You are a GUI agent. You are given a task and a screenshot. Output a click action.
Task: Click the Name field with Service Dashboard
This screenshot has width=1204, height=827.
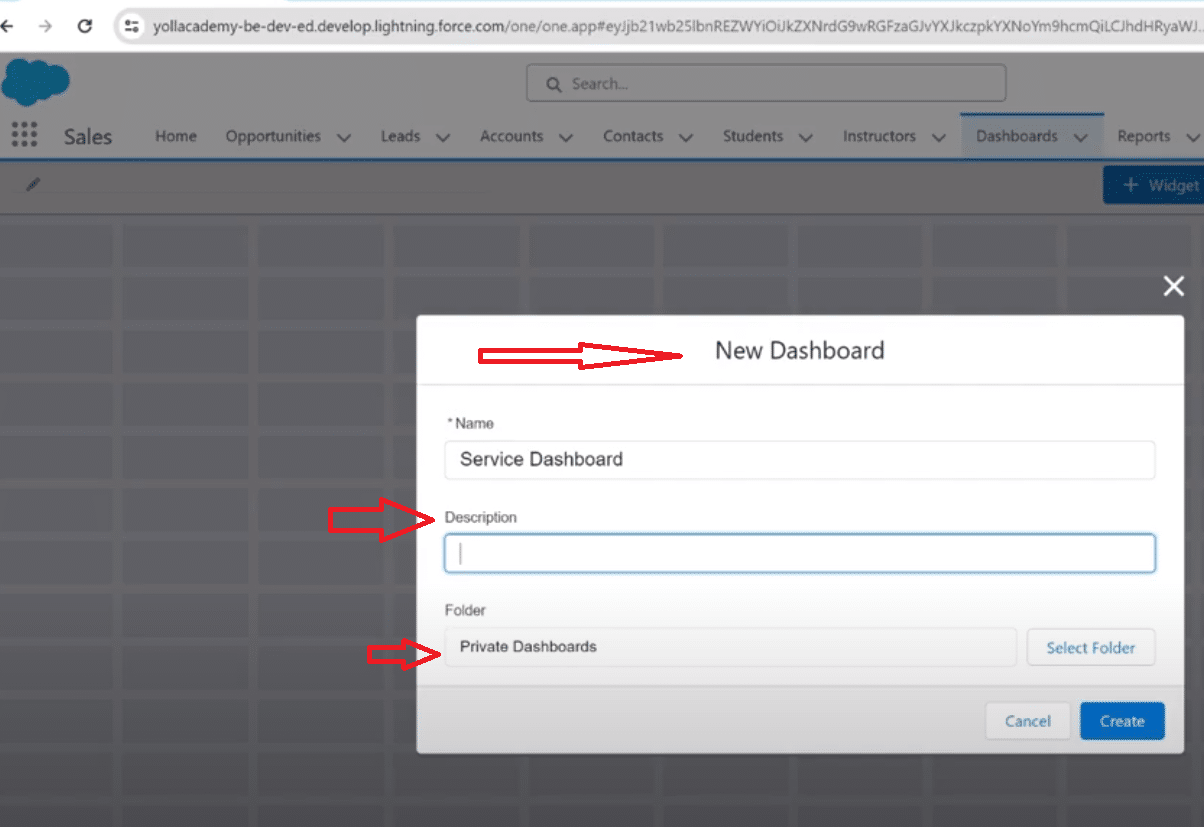(800, 460)
